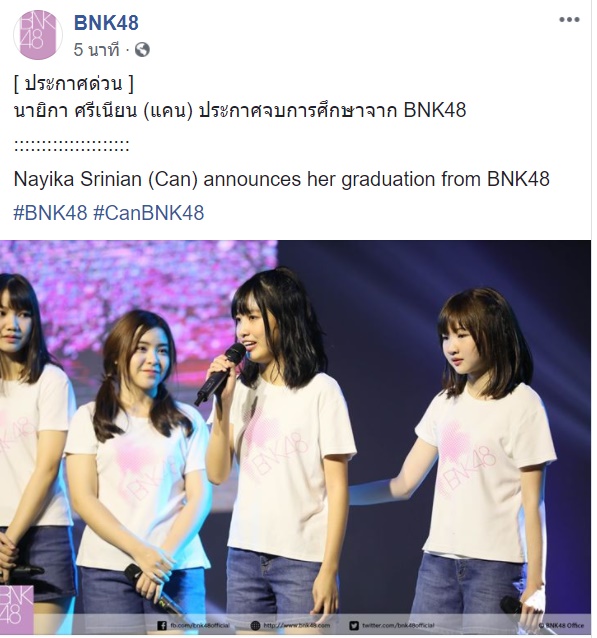
Task: Open the post timestamp "5 นาที"
Action: [96, 50]
